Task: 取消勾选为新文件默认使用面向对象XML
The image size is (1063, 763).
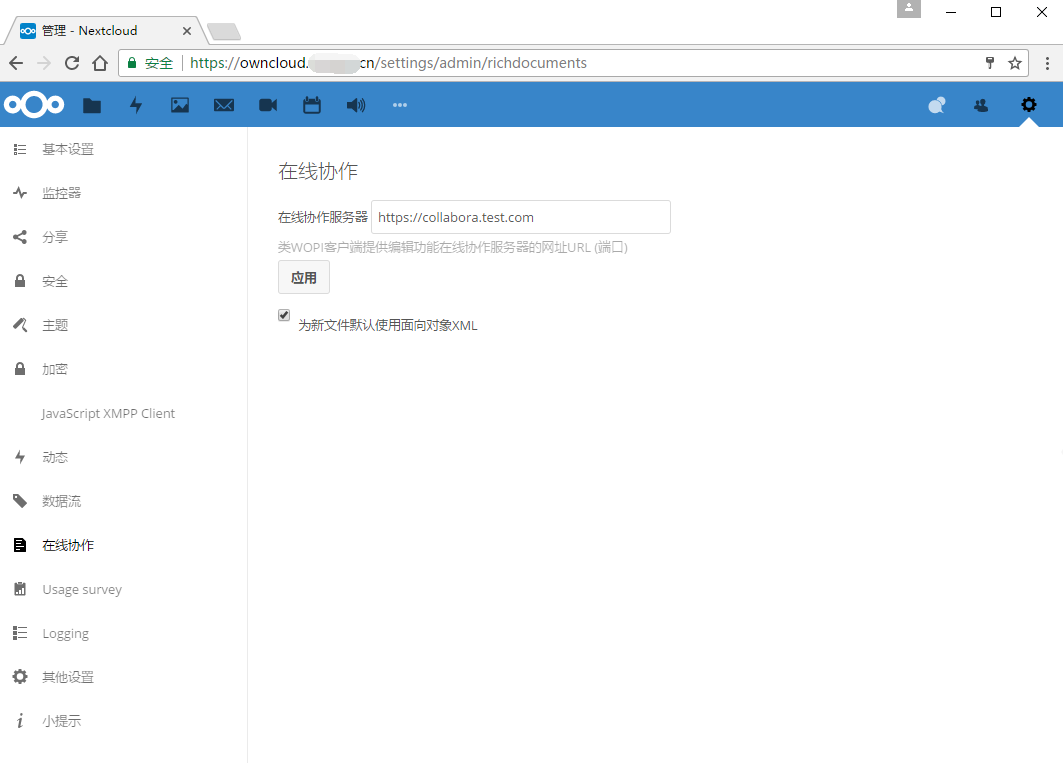Action: click(283, 314)
